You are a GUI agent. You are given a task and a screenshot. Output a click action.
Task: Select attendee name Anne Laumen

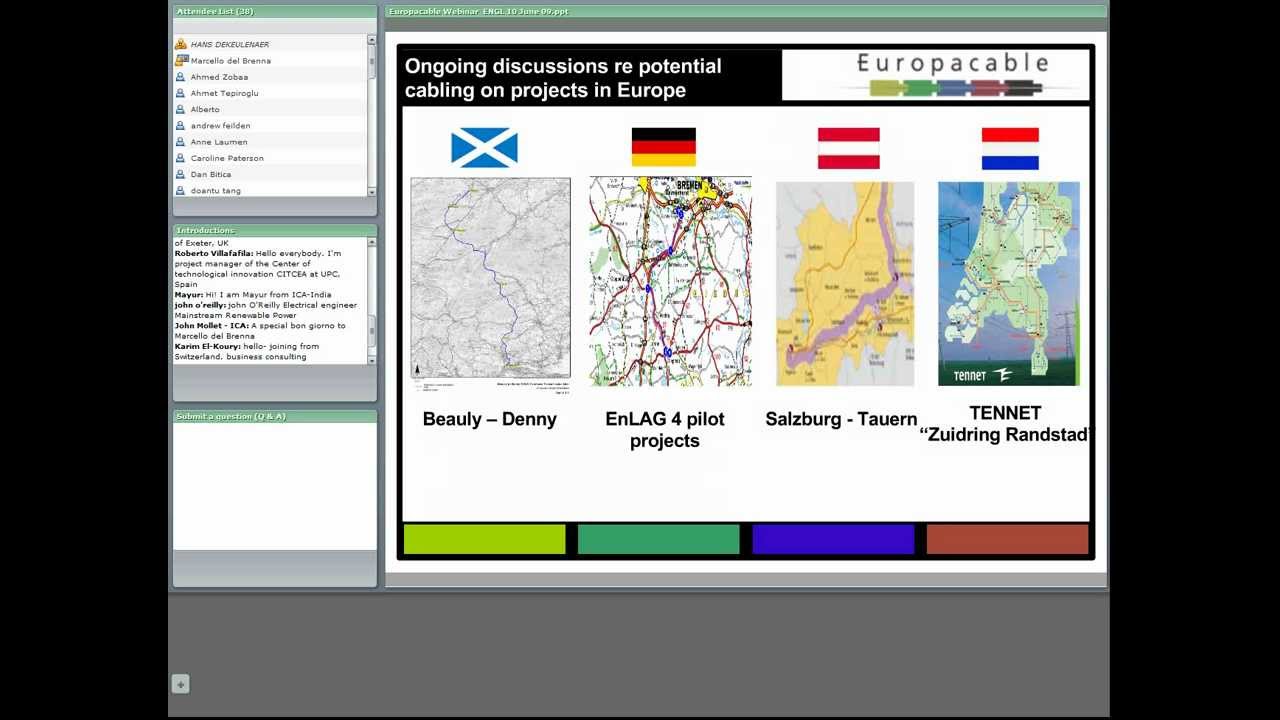[219, 142]
